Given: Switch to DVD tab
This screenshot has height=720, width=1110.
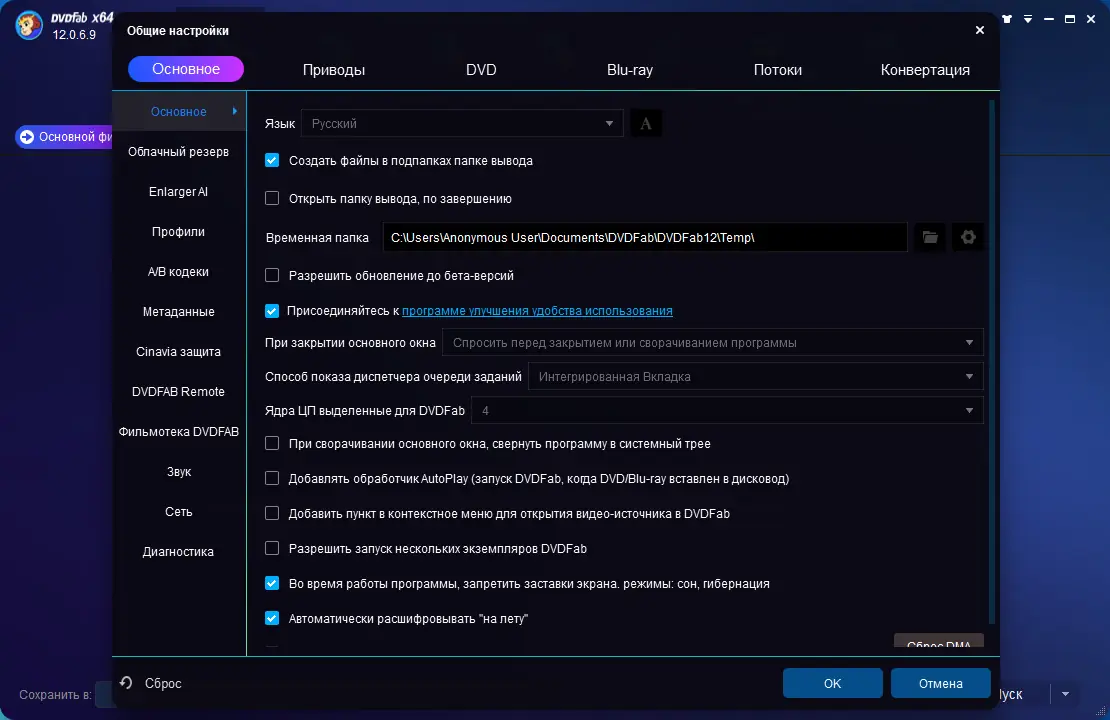Looking at the screenshot, I should pos(481,69).
